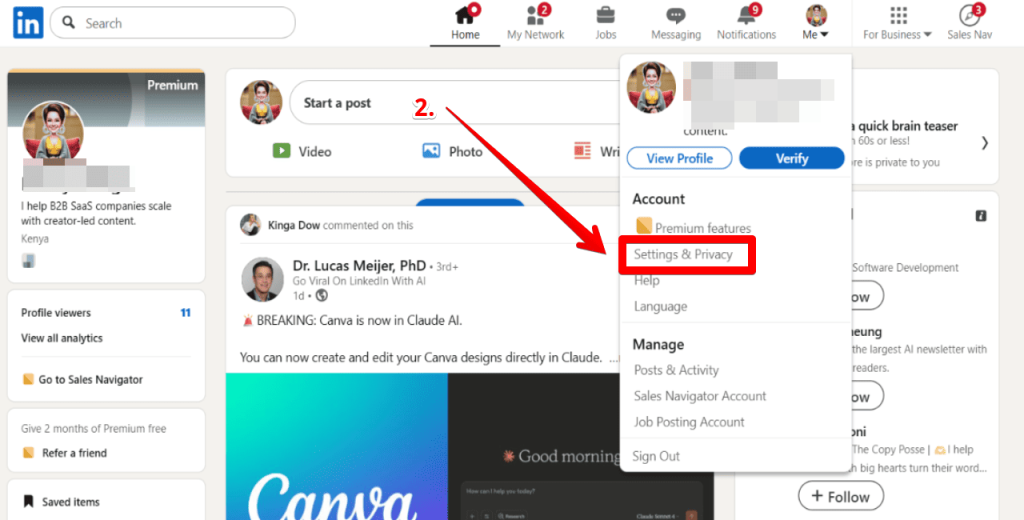
Task: Click the Photo post icon
Action: click(x=431, y=151)
